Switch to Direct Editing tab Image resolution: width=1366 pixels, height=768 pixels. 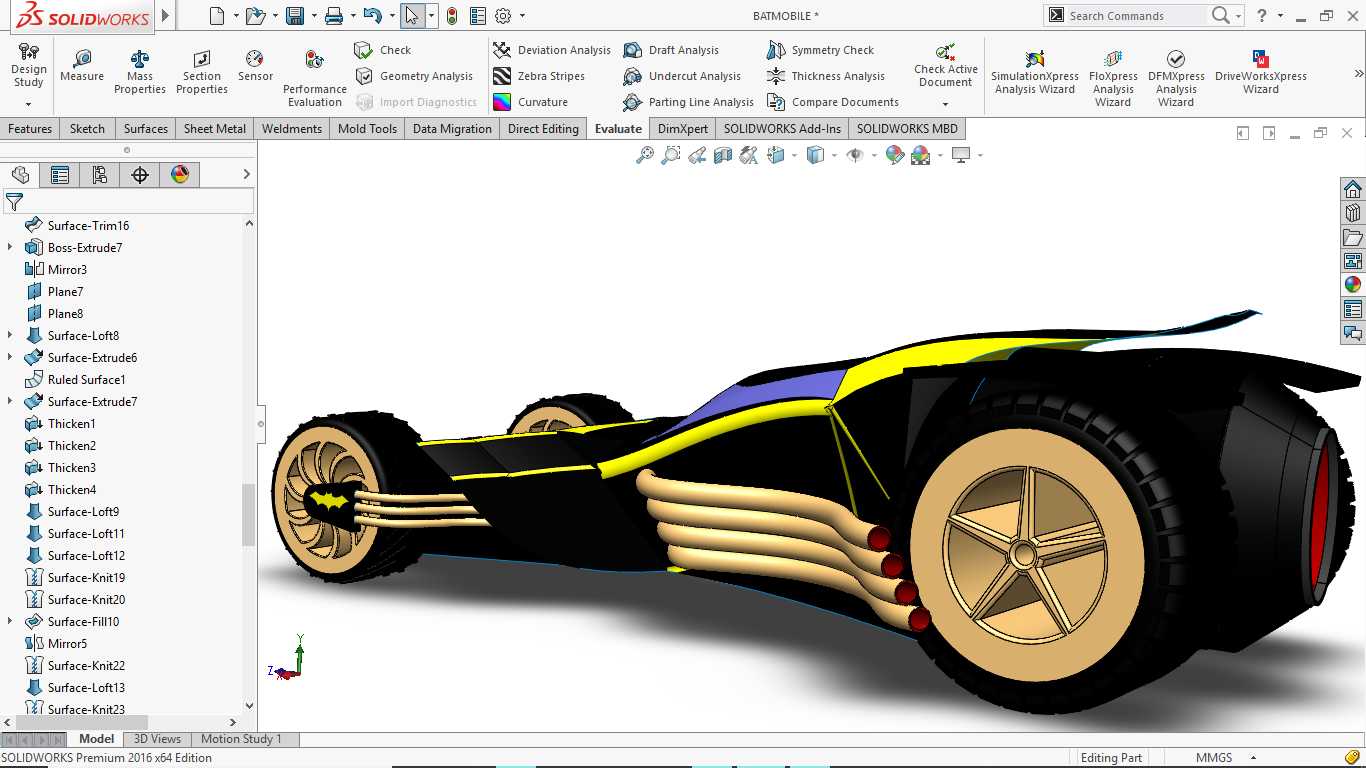[543, 129]
